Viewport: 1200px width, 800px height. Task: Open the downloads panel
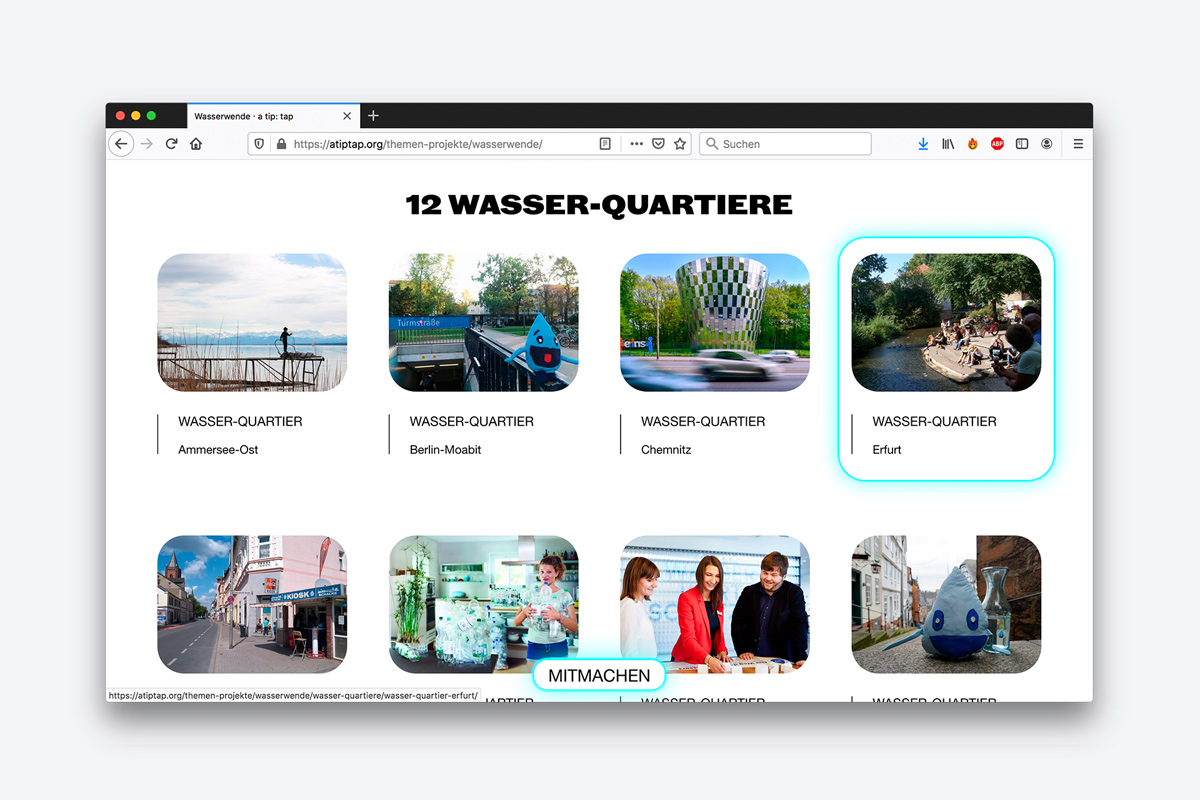click(923, 144)
